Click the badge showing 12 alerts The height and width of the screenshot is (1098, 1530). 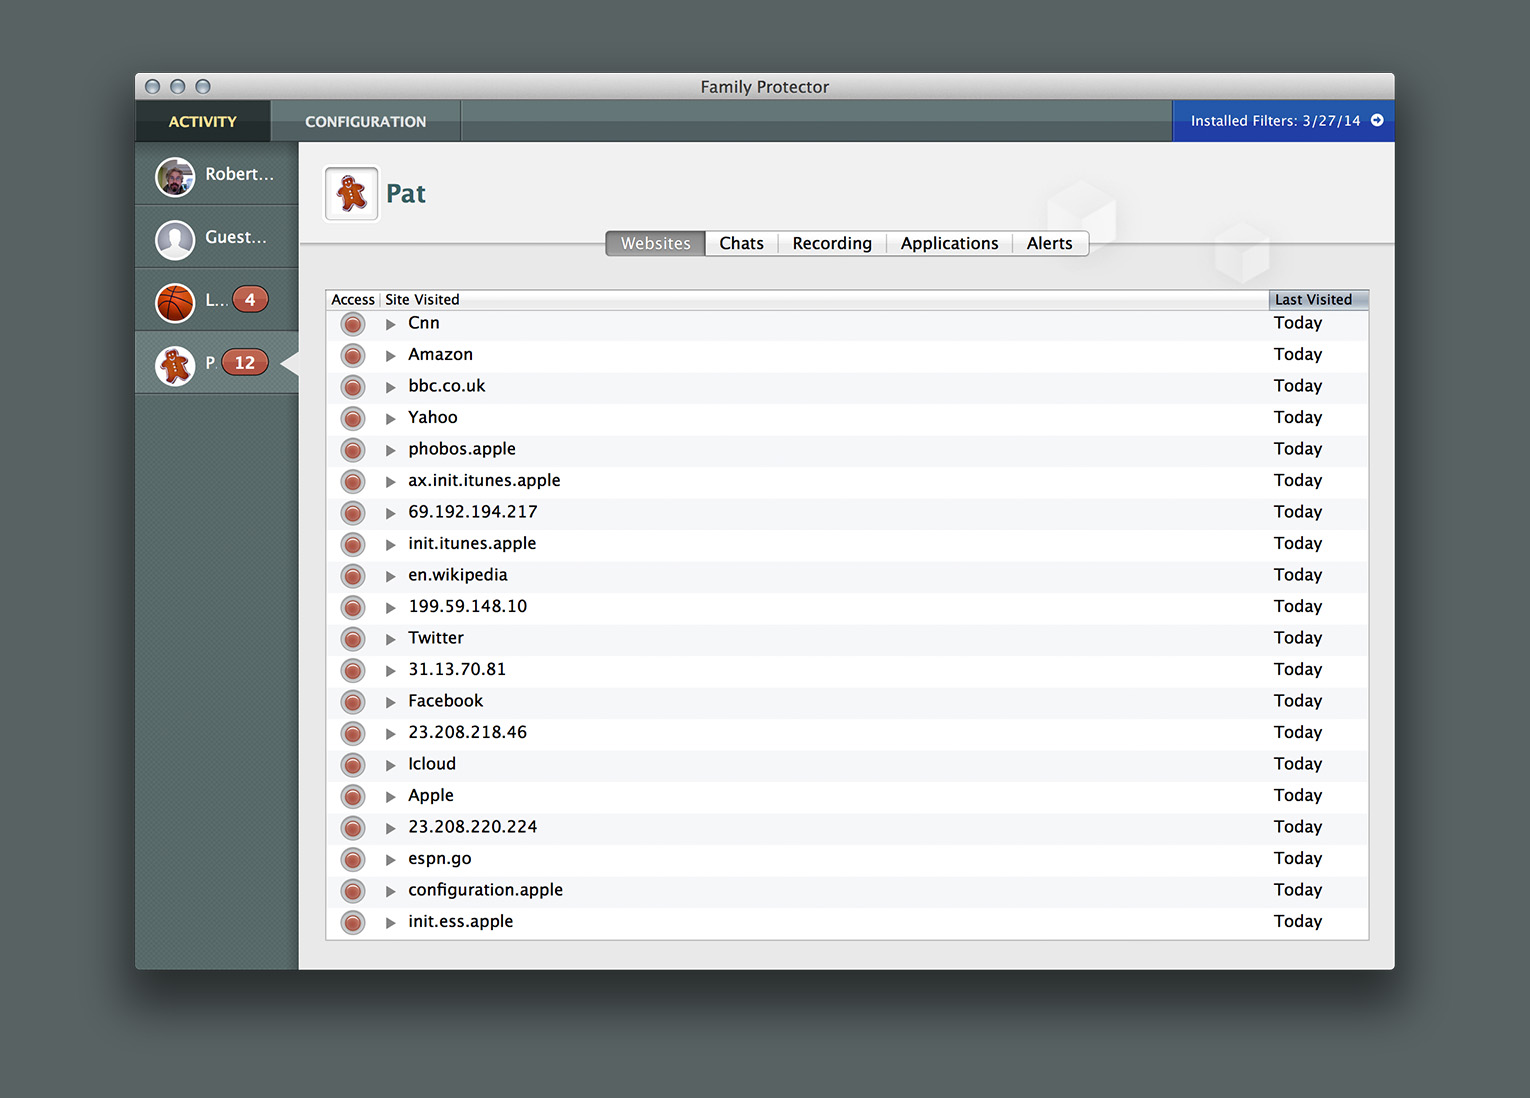[245, 362]
